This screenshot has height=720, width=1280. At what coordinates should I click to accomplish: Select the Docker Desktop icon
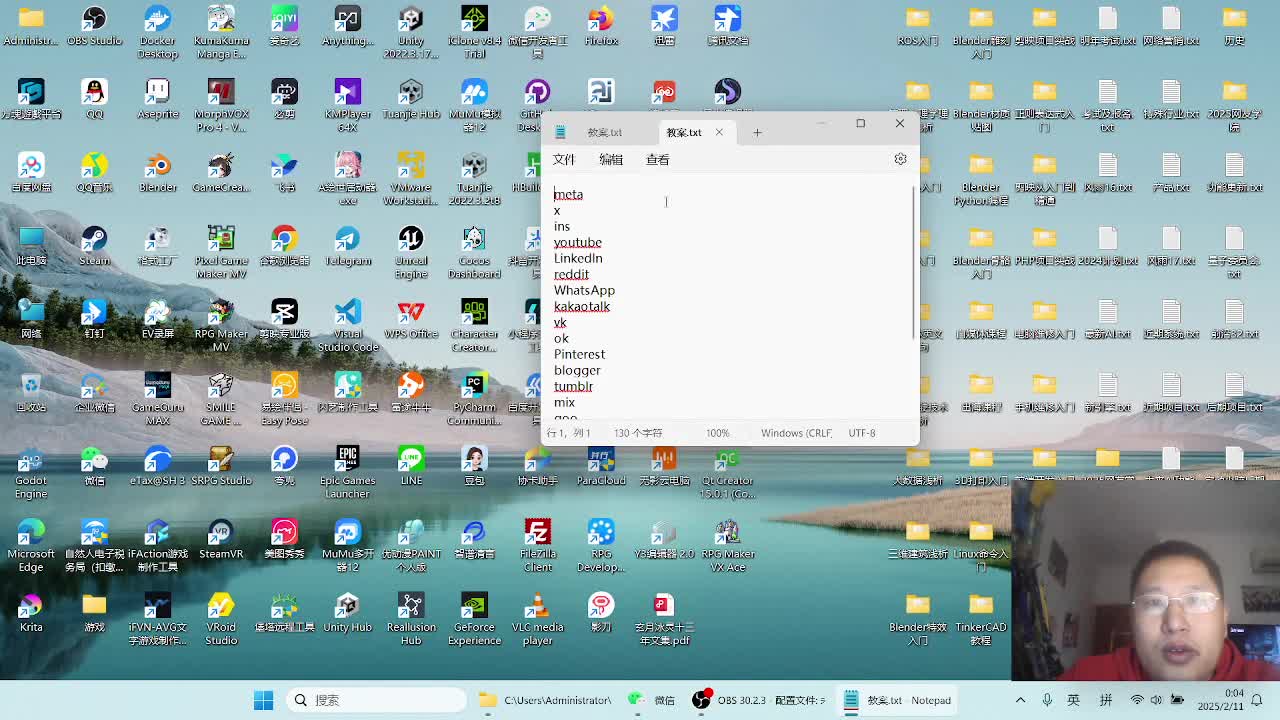point(157,32)
